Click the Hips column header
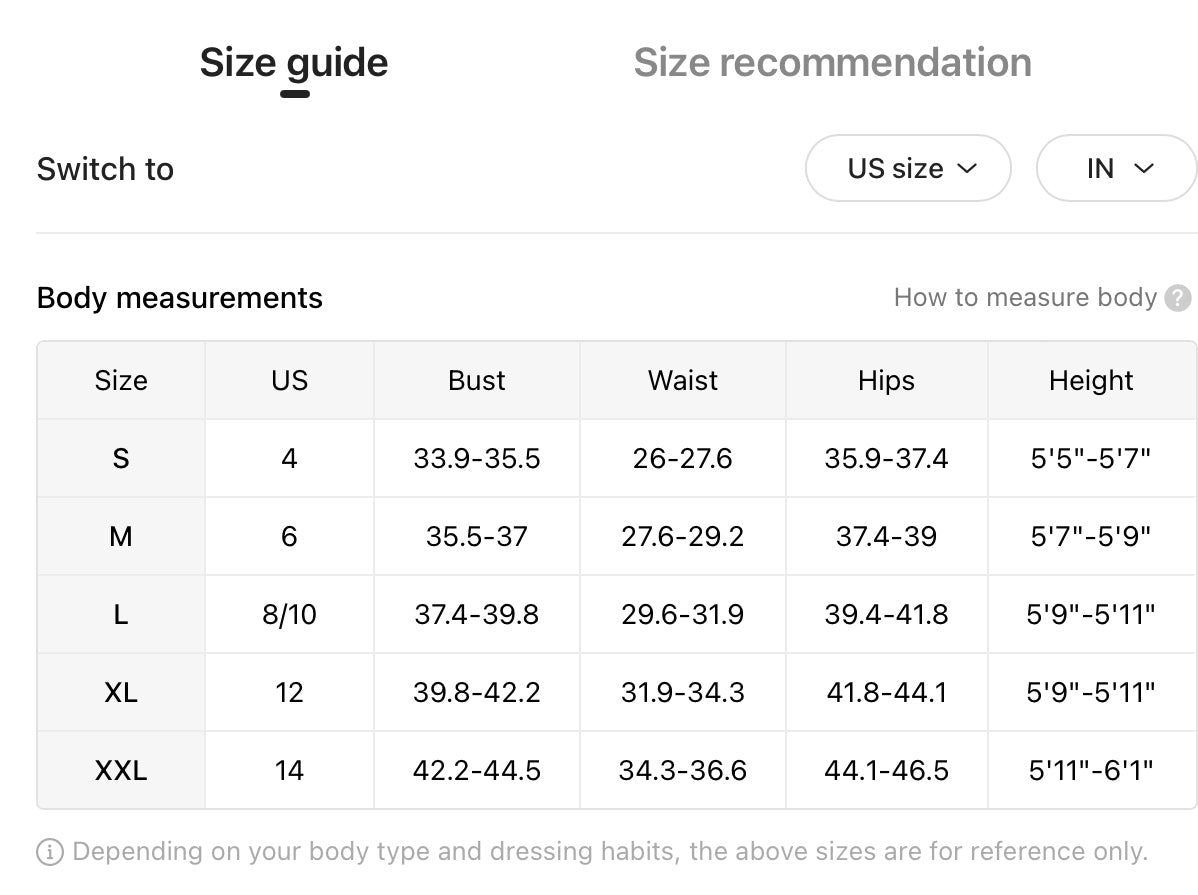The image size is (1198, 895). (x=886, y=381)
